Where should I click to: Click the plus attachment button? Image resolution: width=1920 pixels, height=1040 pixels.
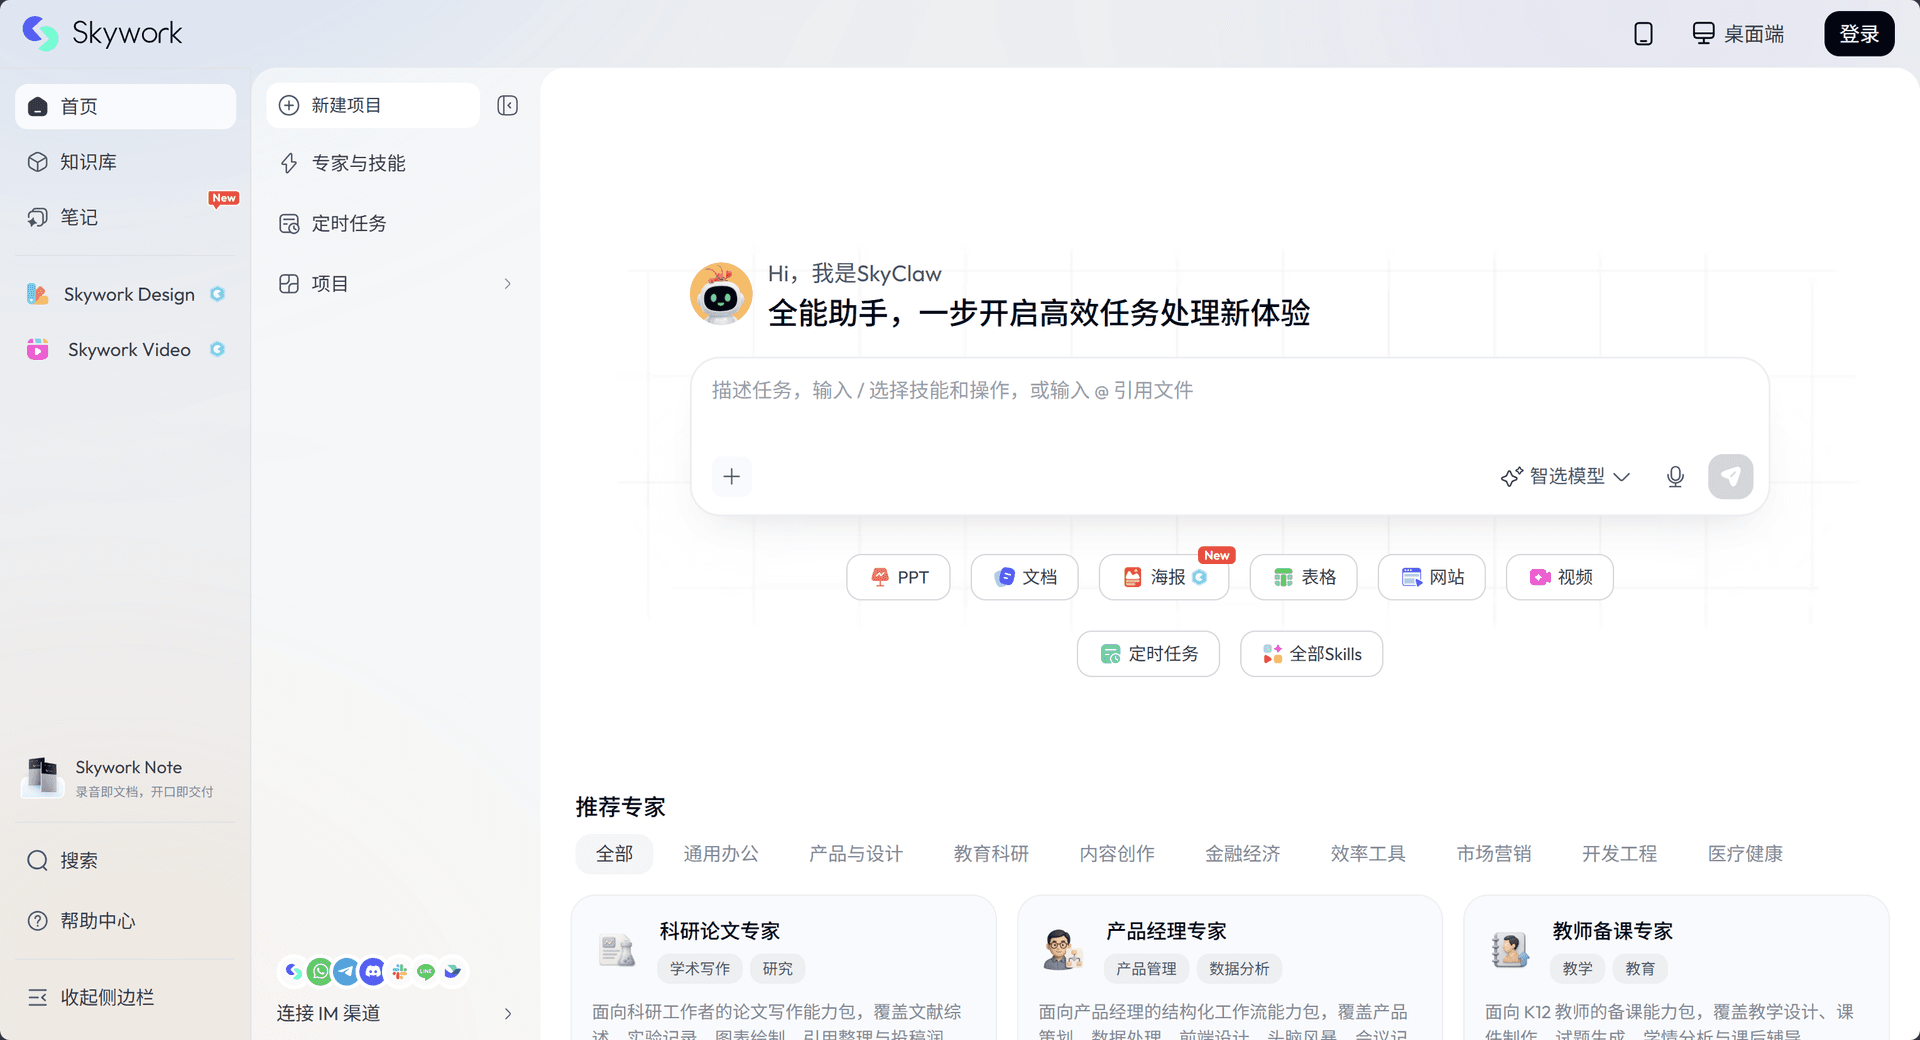click(x=732, y=476)
